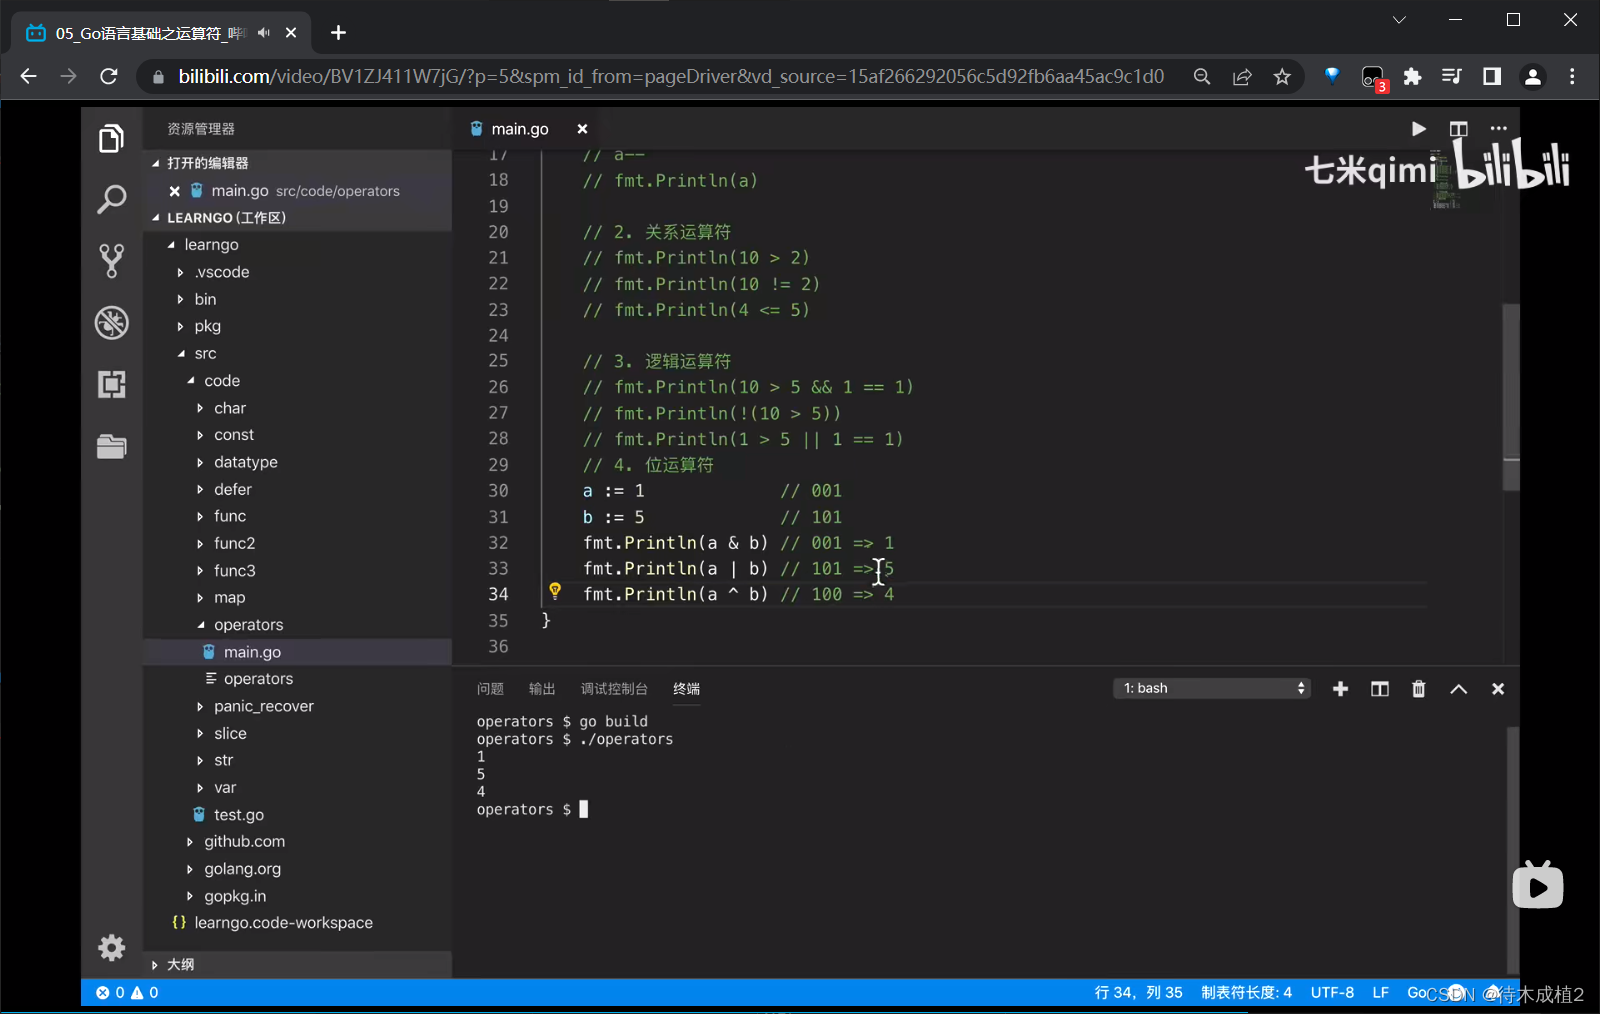Open the project folder icon in activity bar

(x=111, y=446)
